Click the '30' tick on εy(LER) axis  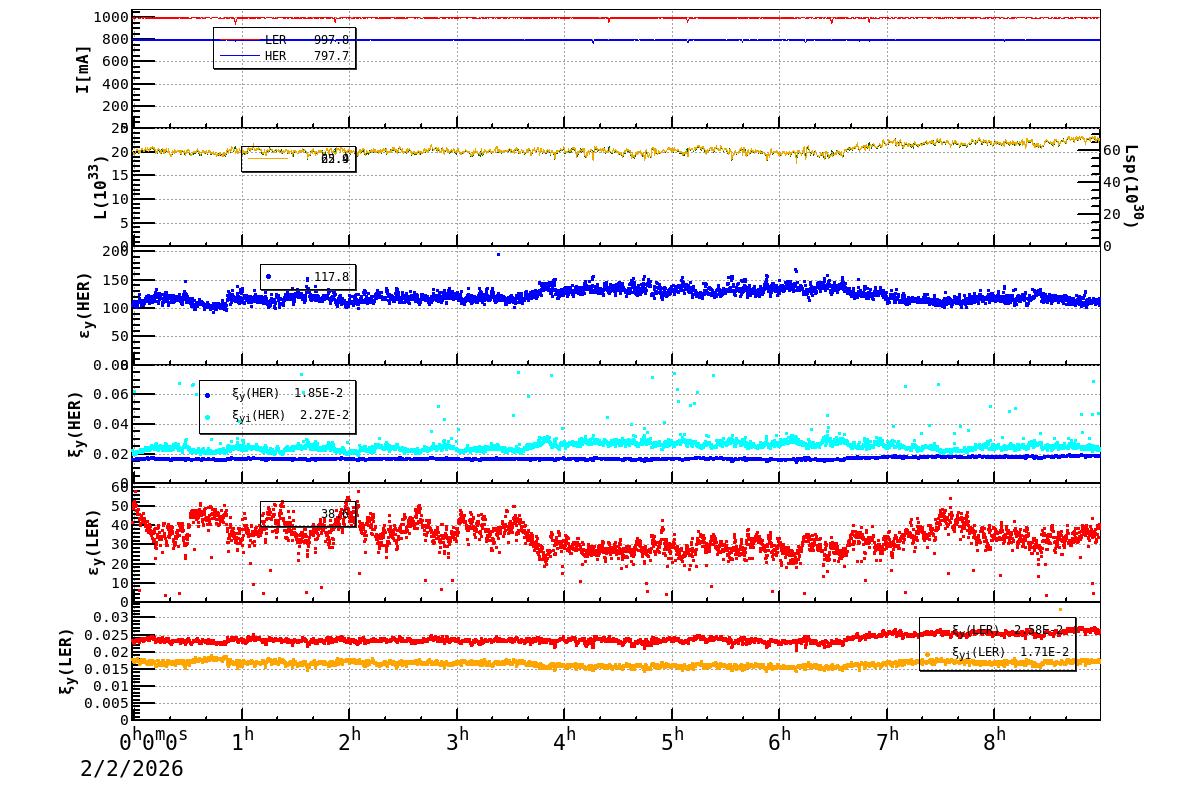click(x=120, y=544)
